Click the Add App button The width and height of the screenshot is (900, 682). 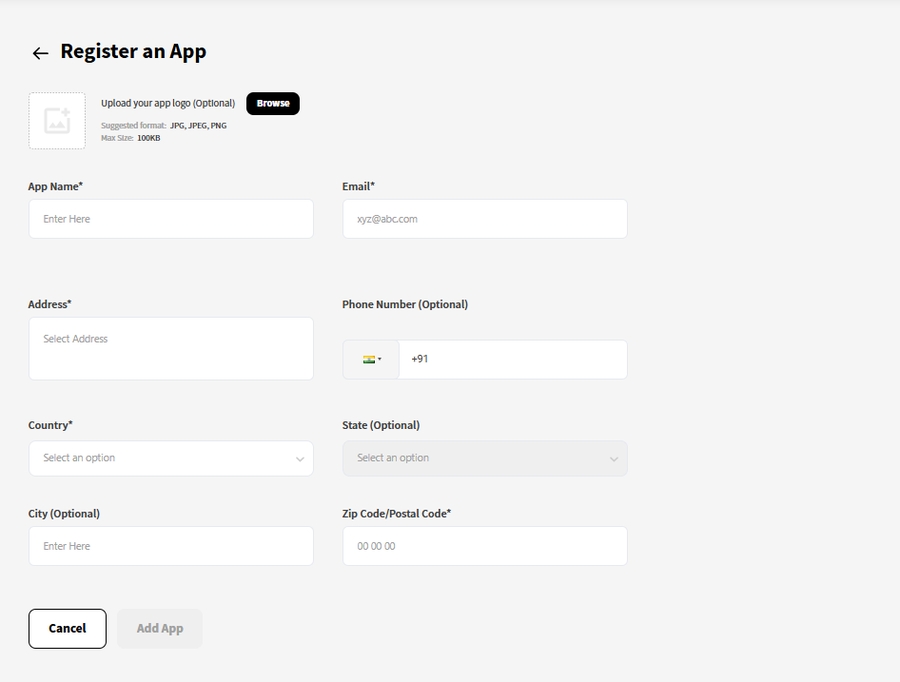(x=160, y=628)
